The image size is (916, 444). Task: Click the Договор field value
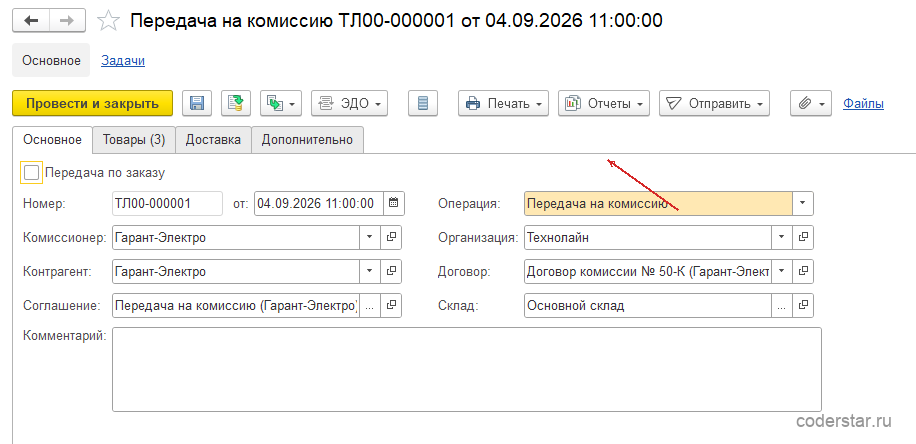tap(648, 271)
